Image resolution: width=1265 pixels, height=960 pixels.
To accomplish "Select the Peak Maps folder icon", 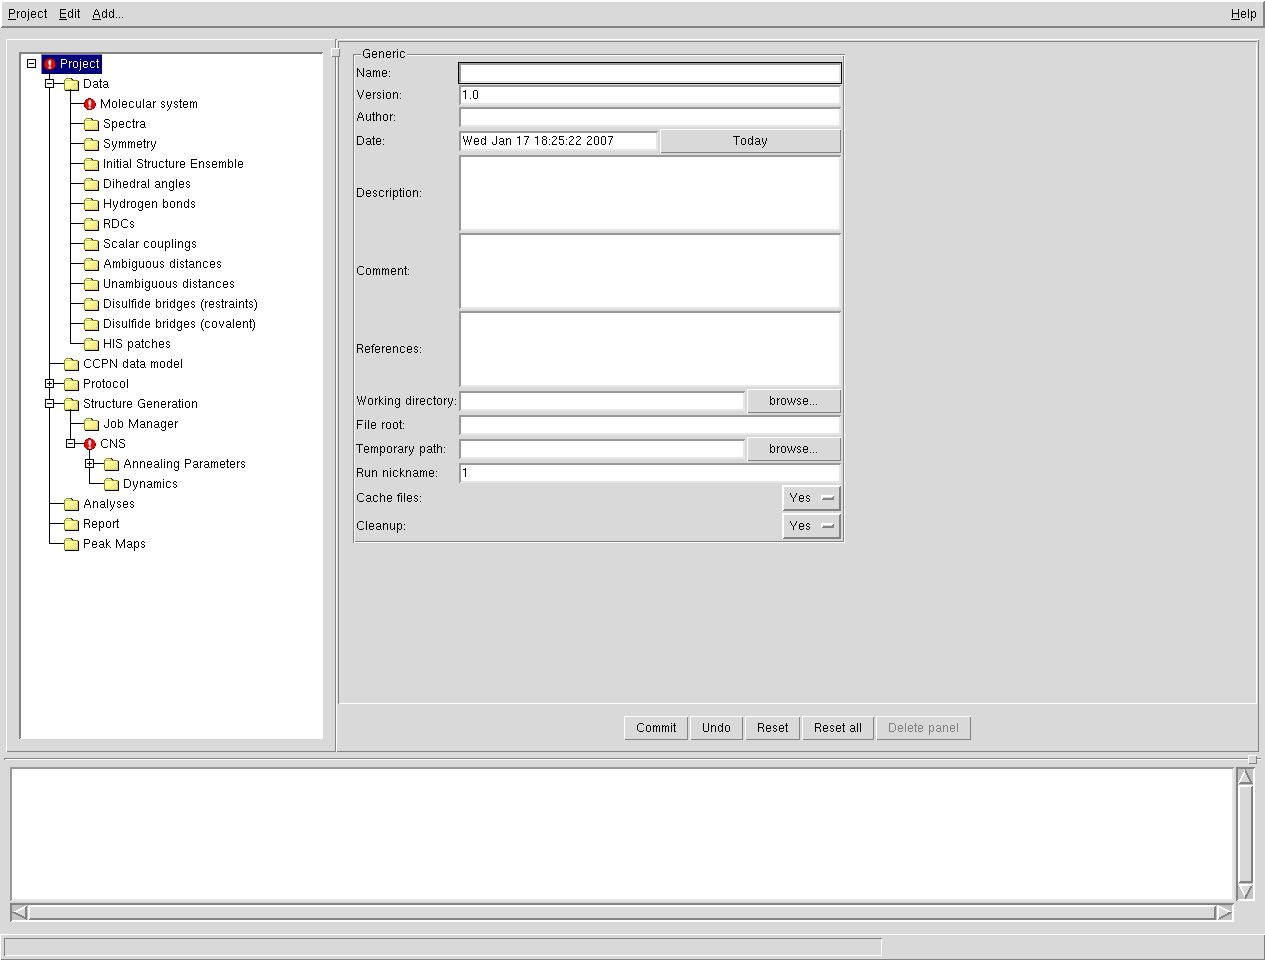I will 71,544.
